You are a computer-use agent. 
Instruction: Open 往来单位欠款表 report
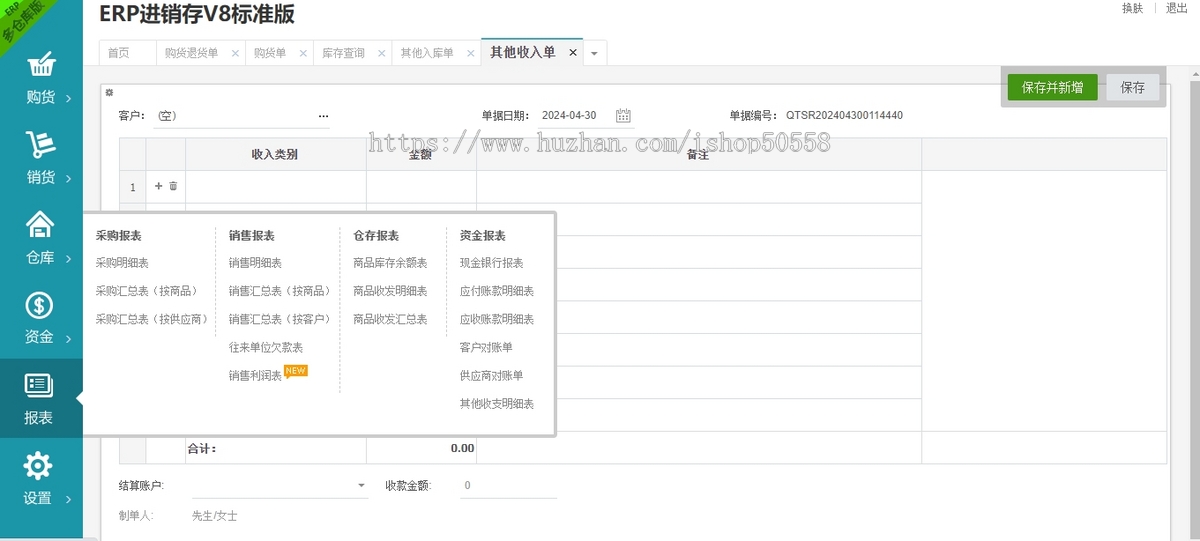(265, 347)
